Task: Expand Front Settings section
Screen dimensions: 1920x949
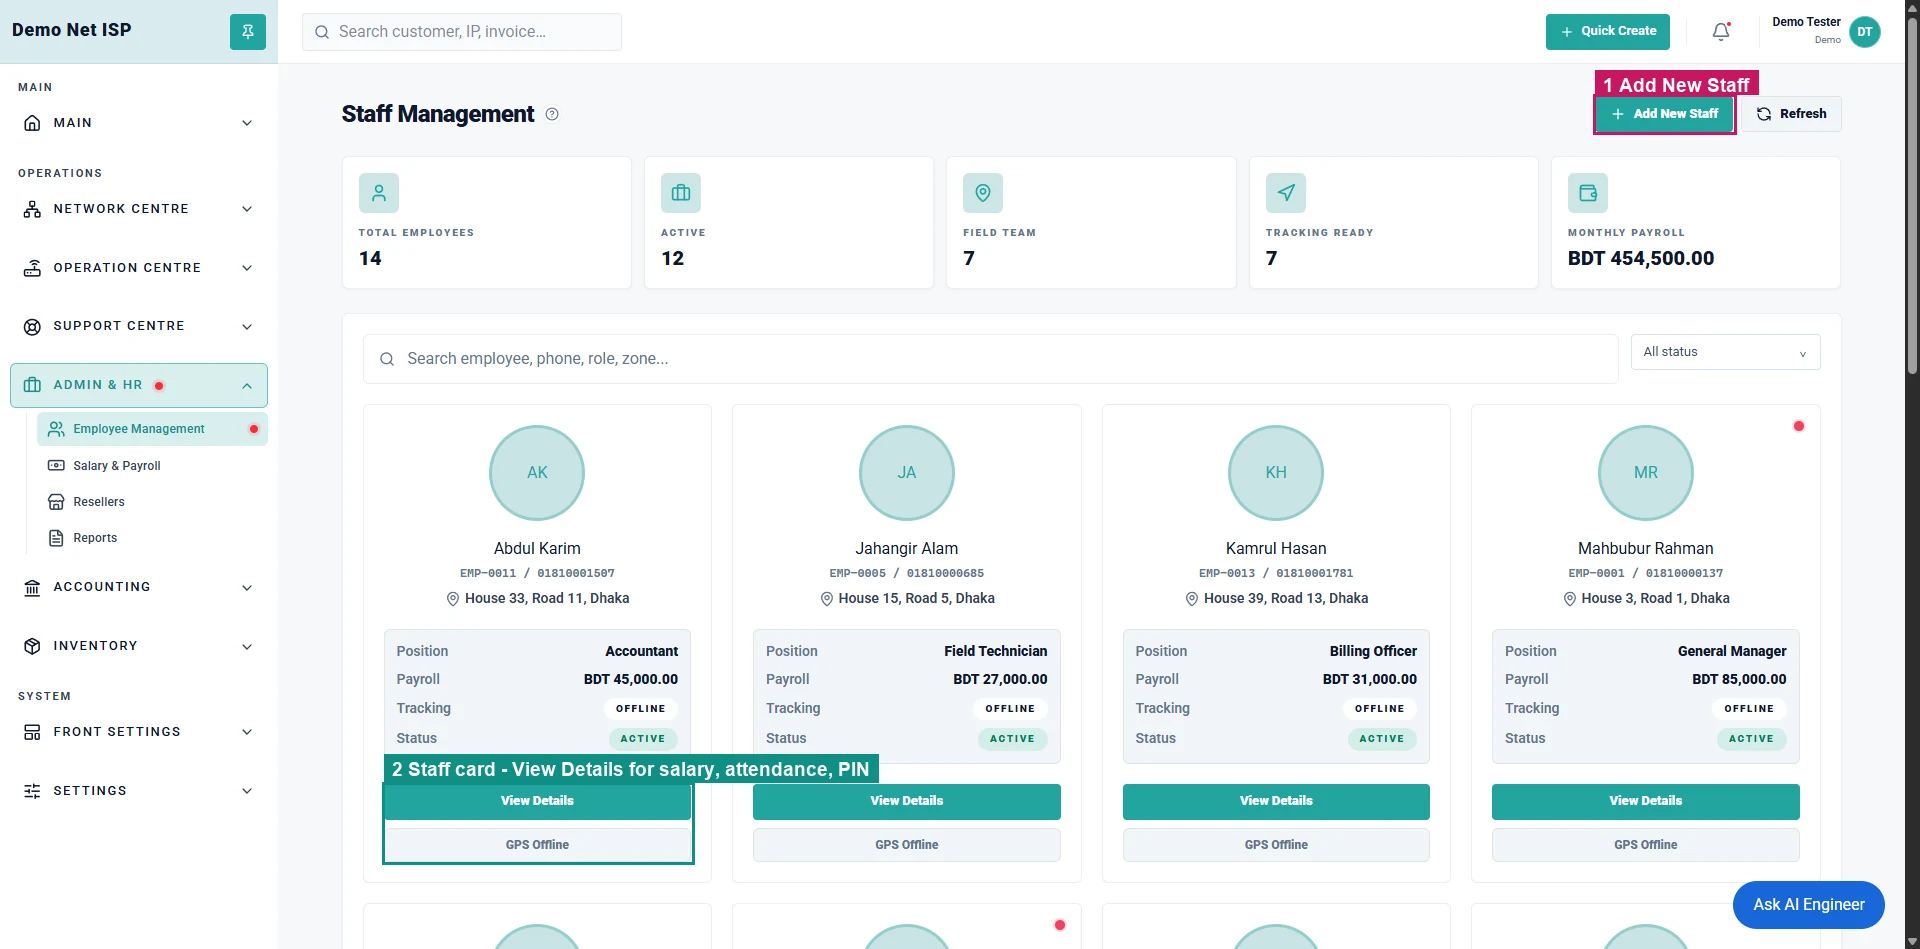Action: coord(139,732)
